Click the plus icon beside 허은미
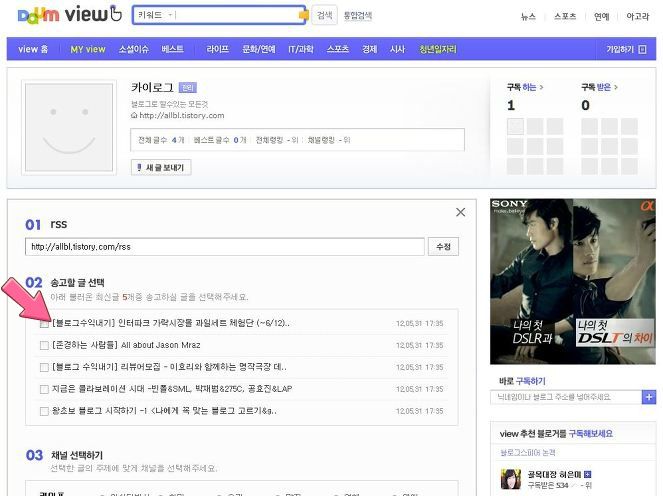 coord(587,474)
